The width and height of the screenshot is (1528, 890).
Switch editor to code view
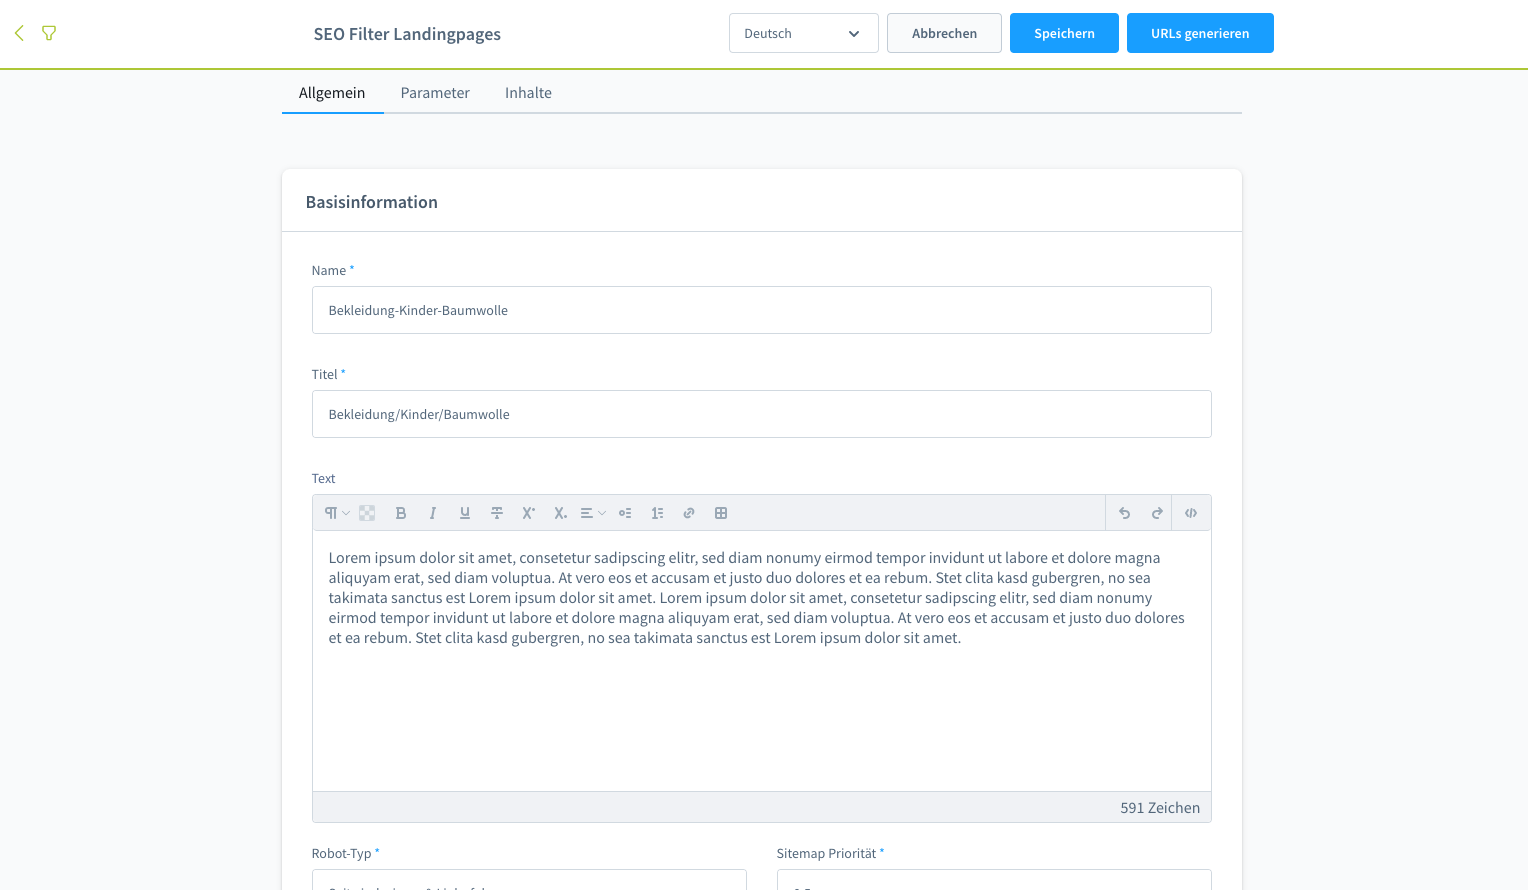pyautogui.click(x=1191, y=513)
